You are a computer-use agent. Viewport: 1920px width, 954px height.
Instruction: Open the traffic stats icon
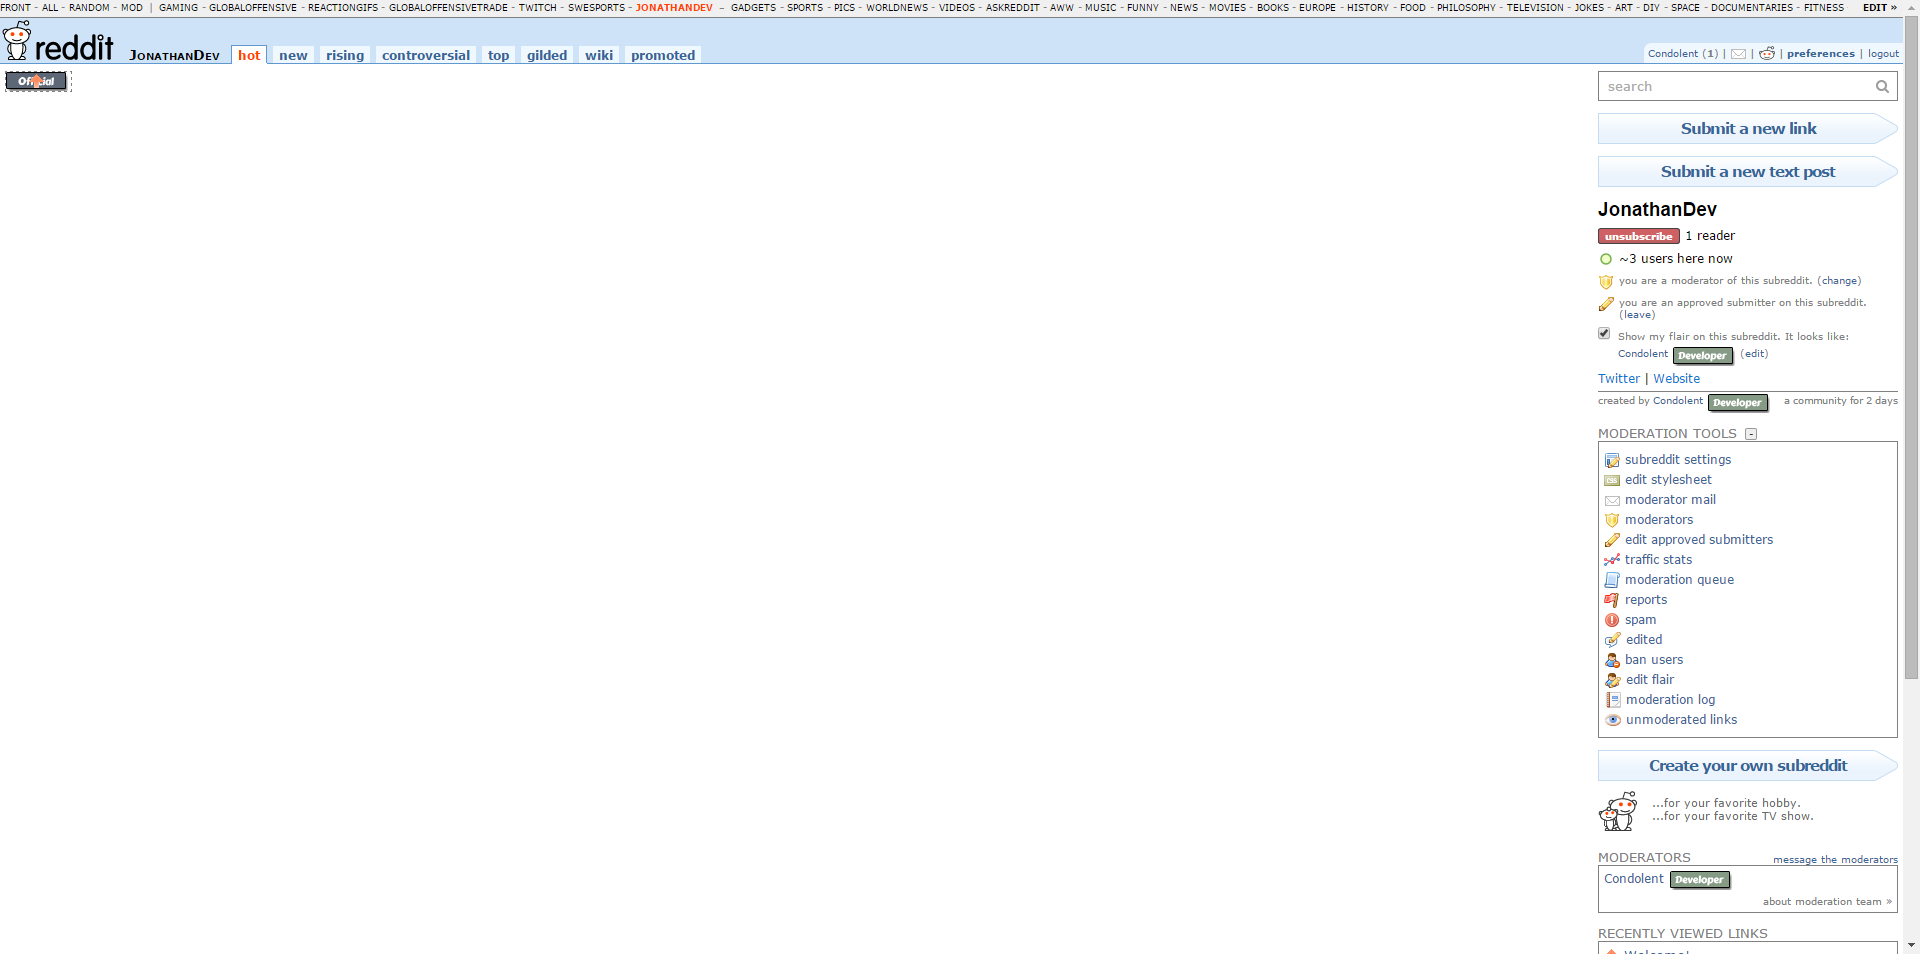pyautogui.click(x=1612, y=560)
